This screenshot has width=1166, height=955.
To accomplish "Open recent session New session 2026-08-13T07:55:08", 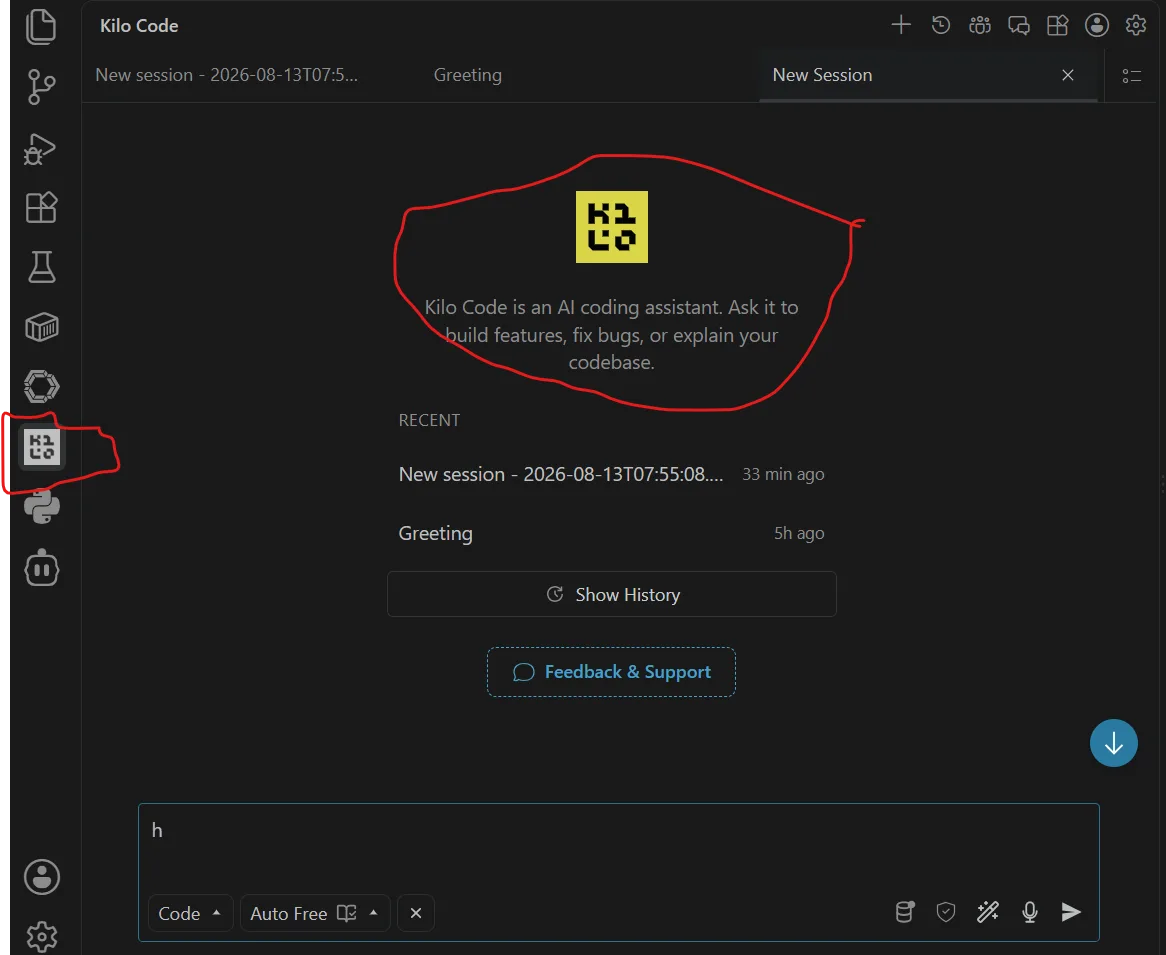I will (x=611, y=475).
